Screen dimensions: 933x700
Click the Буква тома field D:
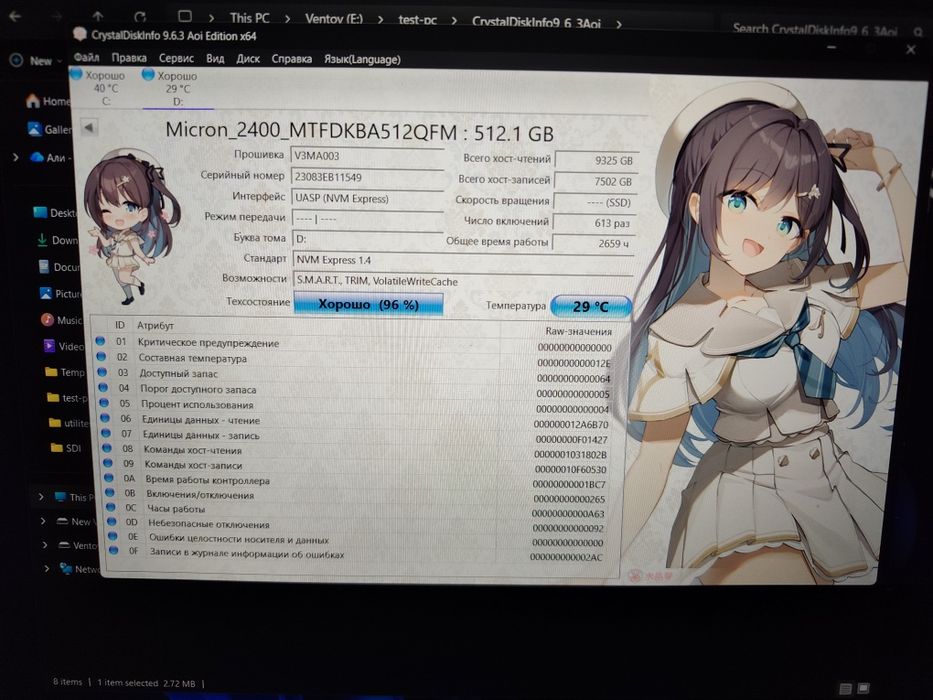click(368, 239)
